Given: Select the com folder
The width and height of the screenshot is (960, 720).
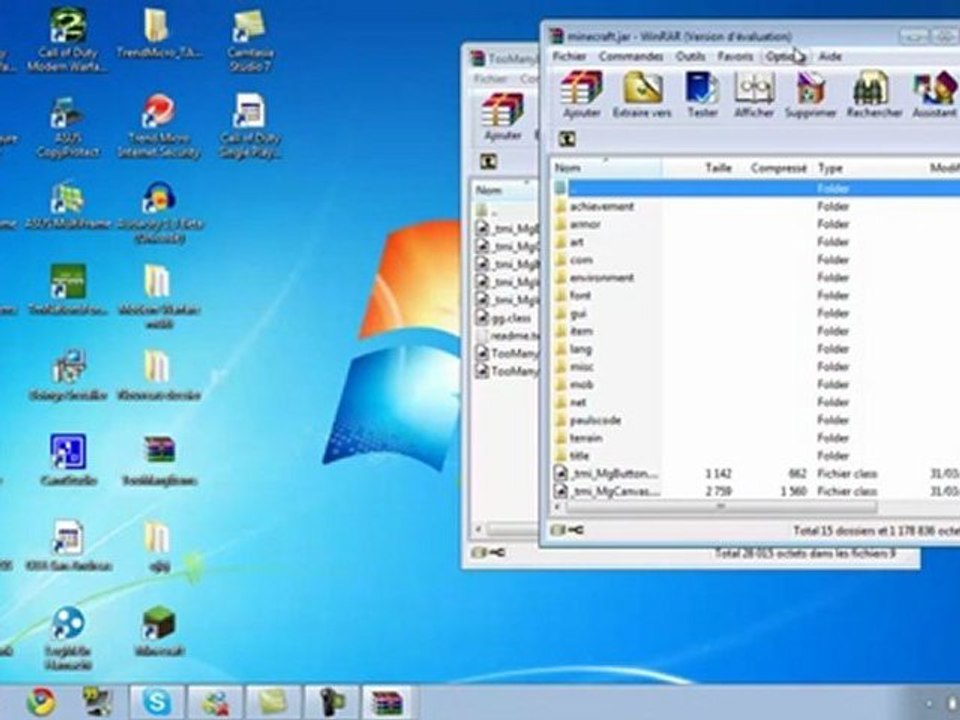Looking at the screenshot, I should tap(580, 260).
